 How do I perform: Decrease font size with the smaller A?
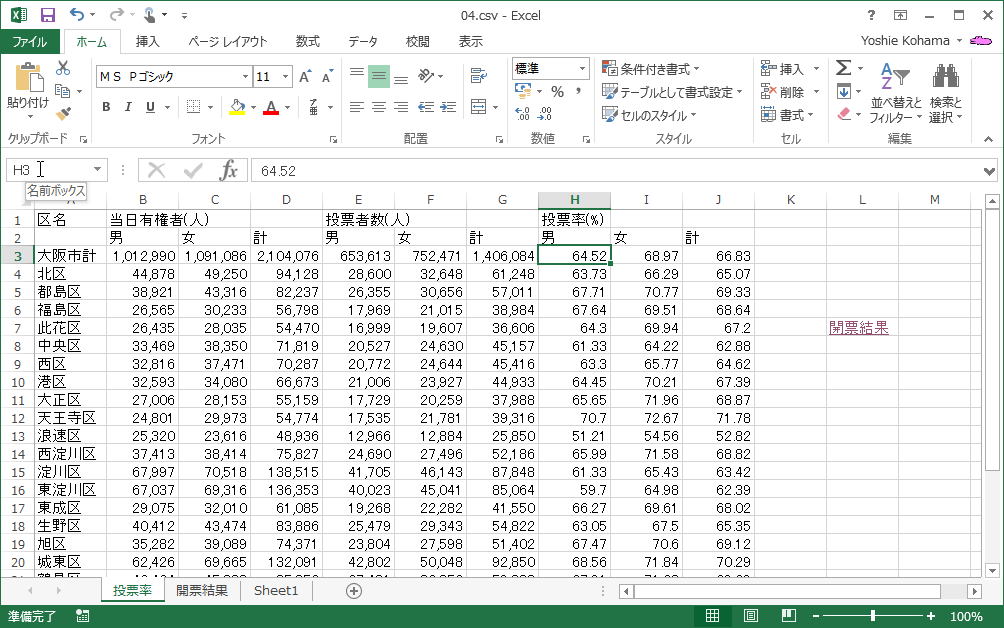[x=327, y=77]
